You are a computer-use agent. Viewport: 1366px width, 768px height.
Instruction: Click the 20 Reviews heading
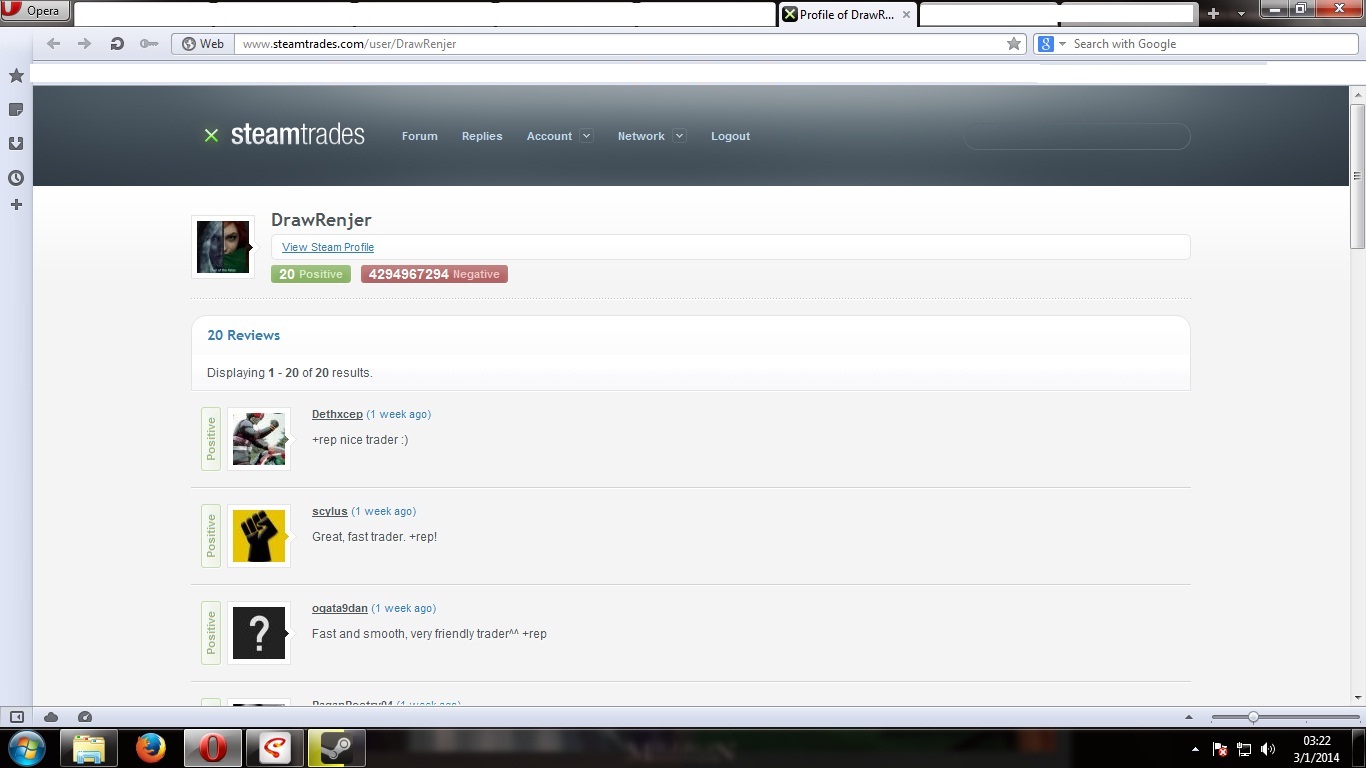point(244,335)
